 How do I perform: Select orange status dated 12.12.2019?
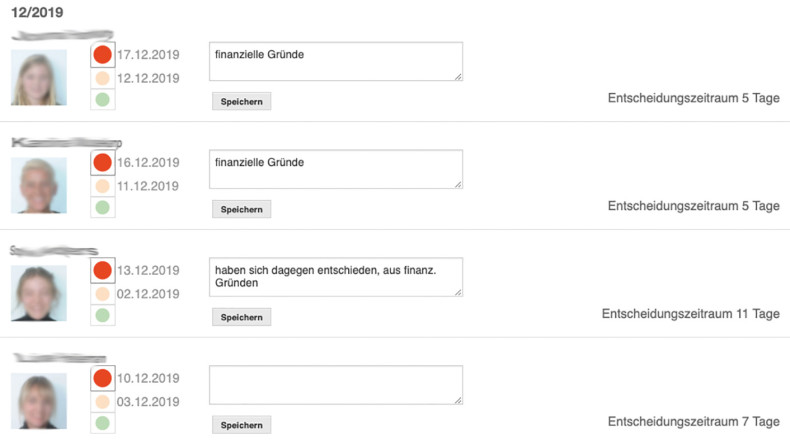point(102,78)
